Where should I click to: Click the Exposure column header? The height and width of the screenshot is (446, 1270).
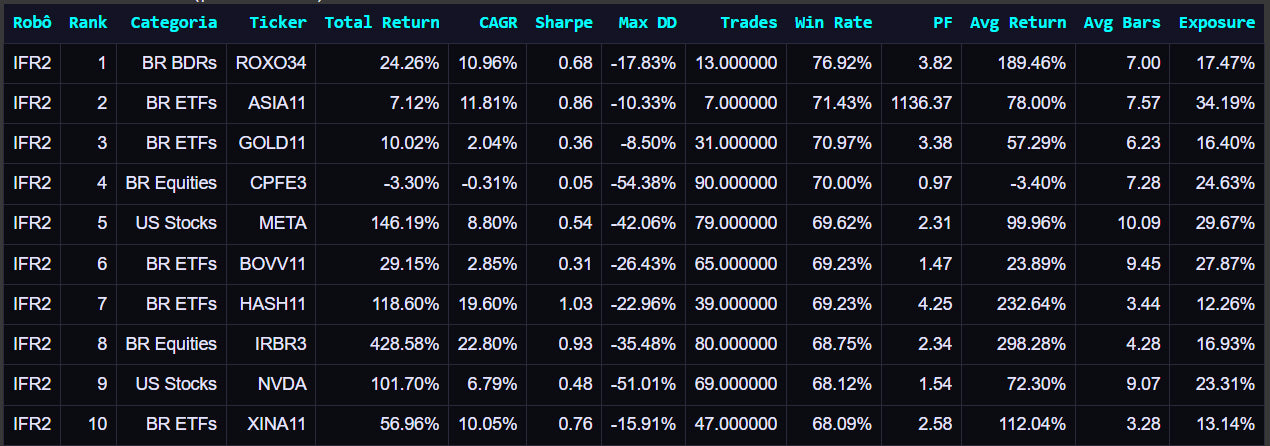(x=1216, y=23)
